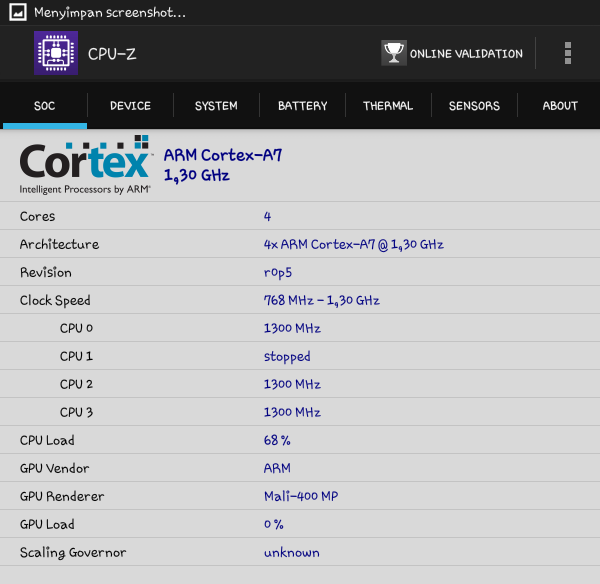The height and width of the screenshot is (584, 600).
Task: Tap the 'Architecture' label
Action: click(59, 244)
